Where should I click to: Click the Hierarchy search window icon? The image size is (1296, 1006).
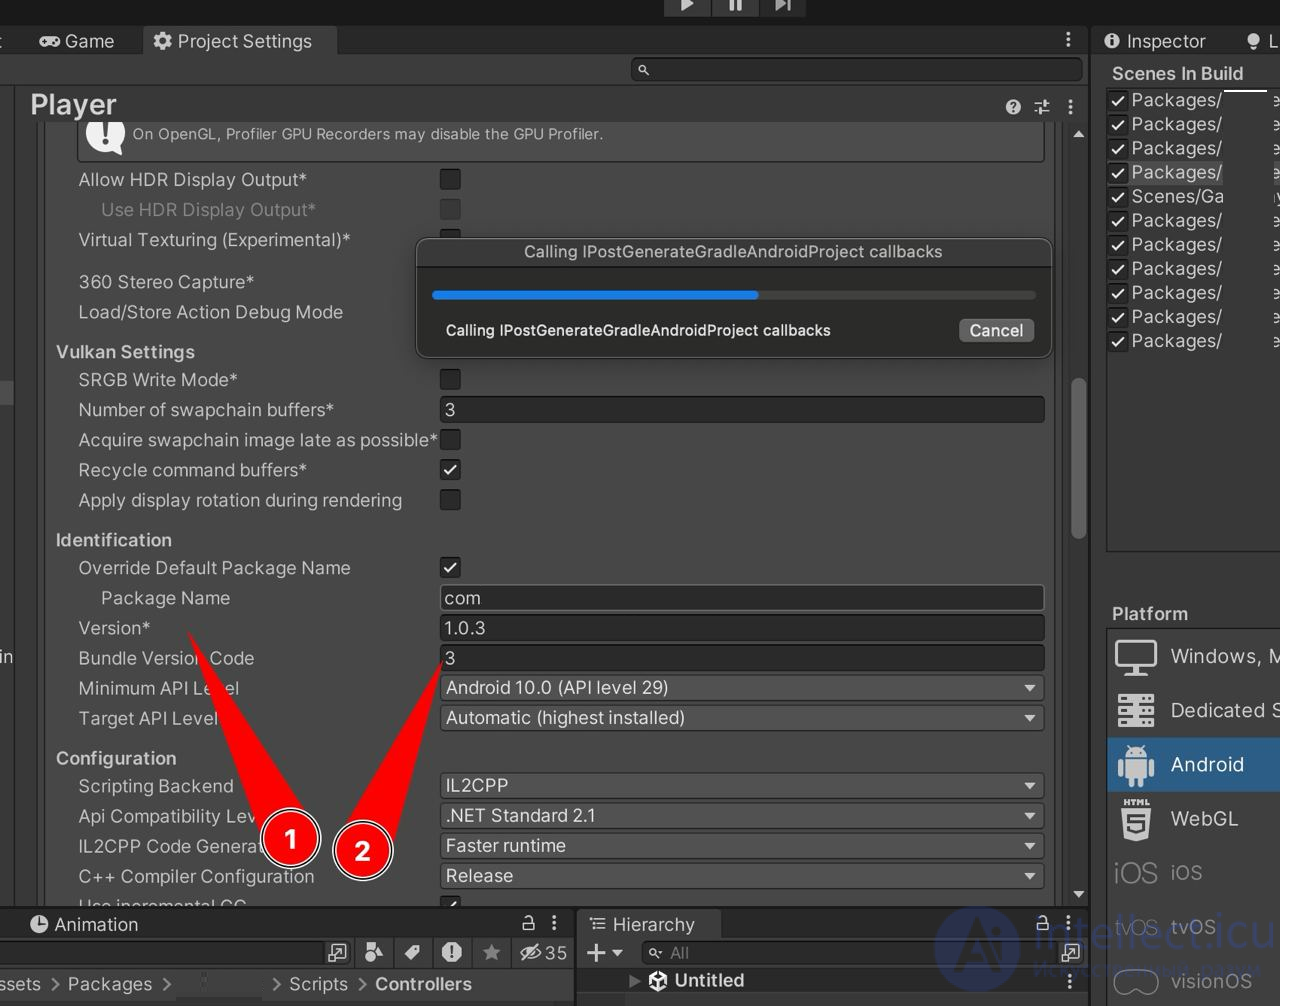click(1070, 952)
